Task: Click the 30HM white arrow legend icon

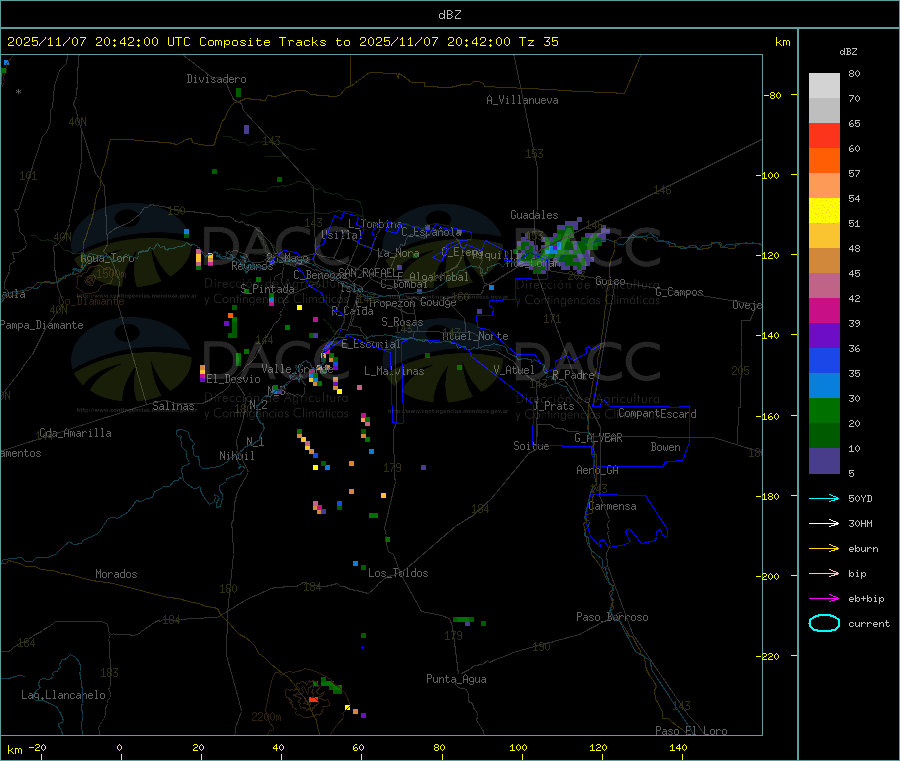Action: click(824, 523)
